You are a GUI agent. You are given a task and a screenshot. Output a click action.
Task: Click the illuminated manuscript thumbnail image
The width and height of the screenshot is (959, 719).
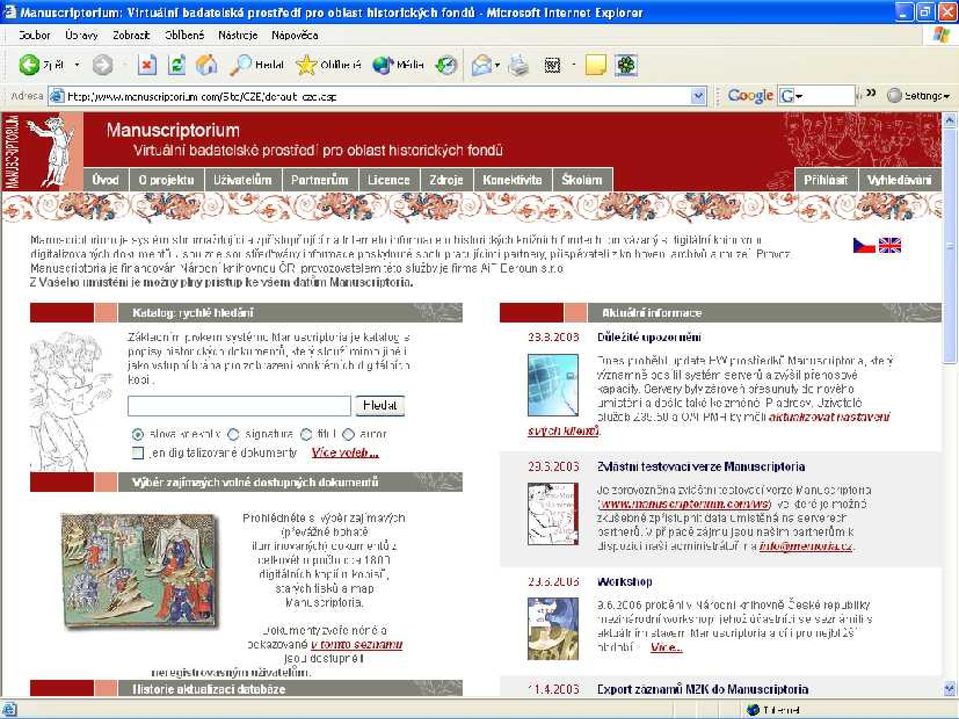point(140,570)
